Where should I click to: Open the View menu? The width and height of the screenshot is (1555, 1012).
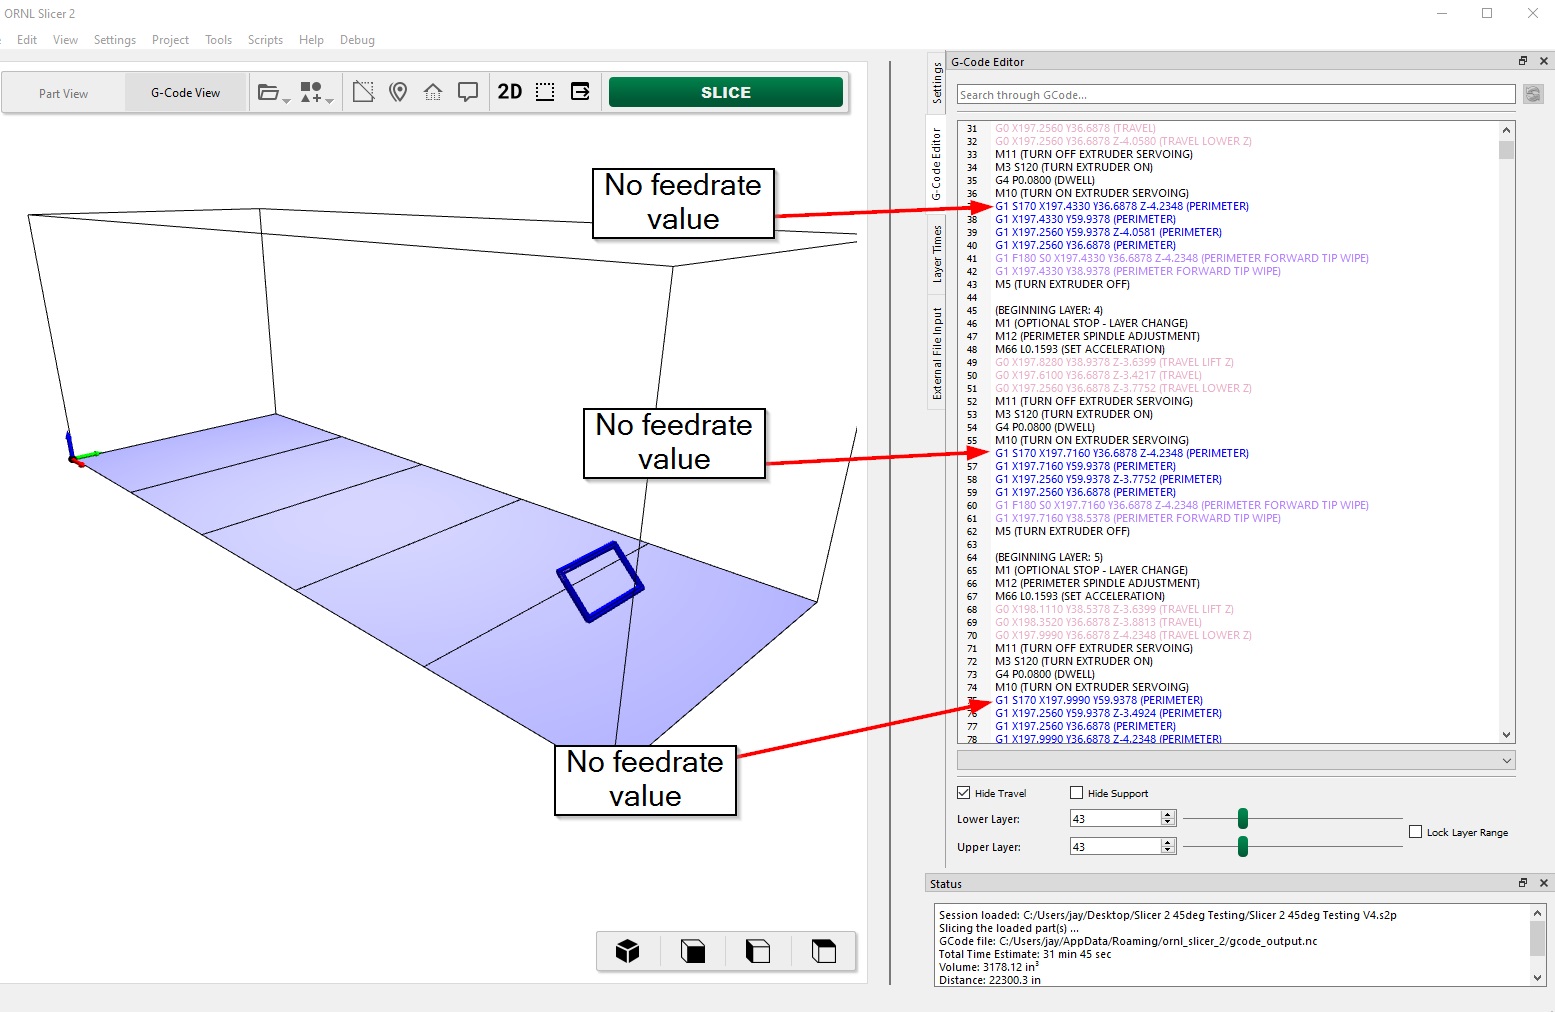65,40
